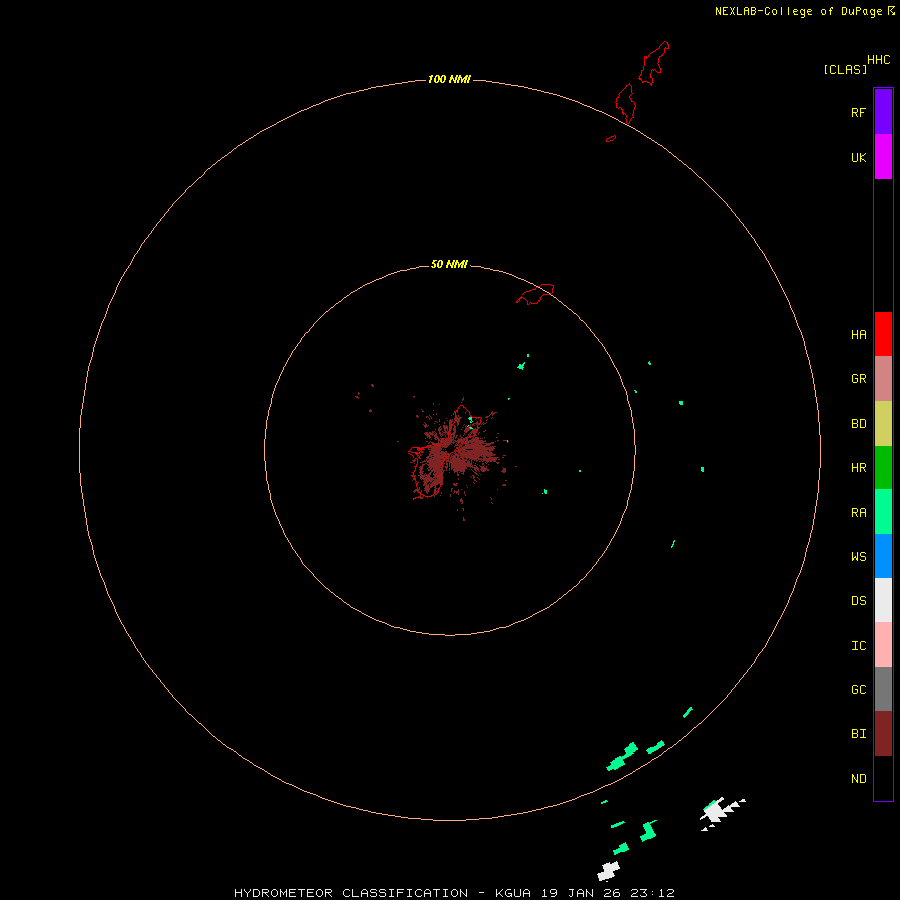Click the NEXLAB-College of DuPage text
This screenshot has width=900, height=900.
(x=798, y=11)
